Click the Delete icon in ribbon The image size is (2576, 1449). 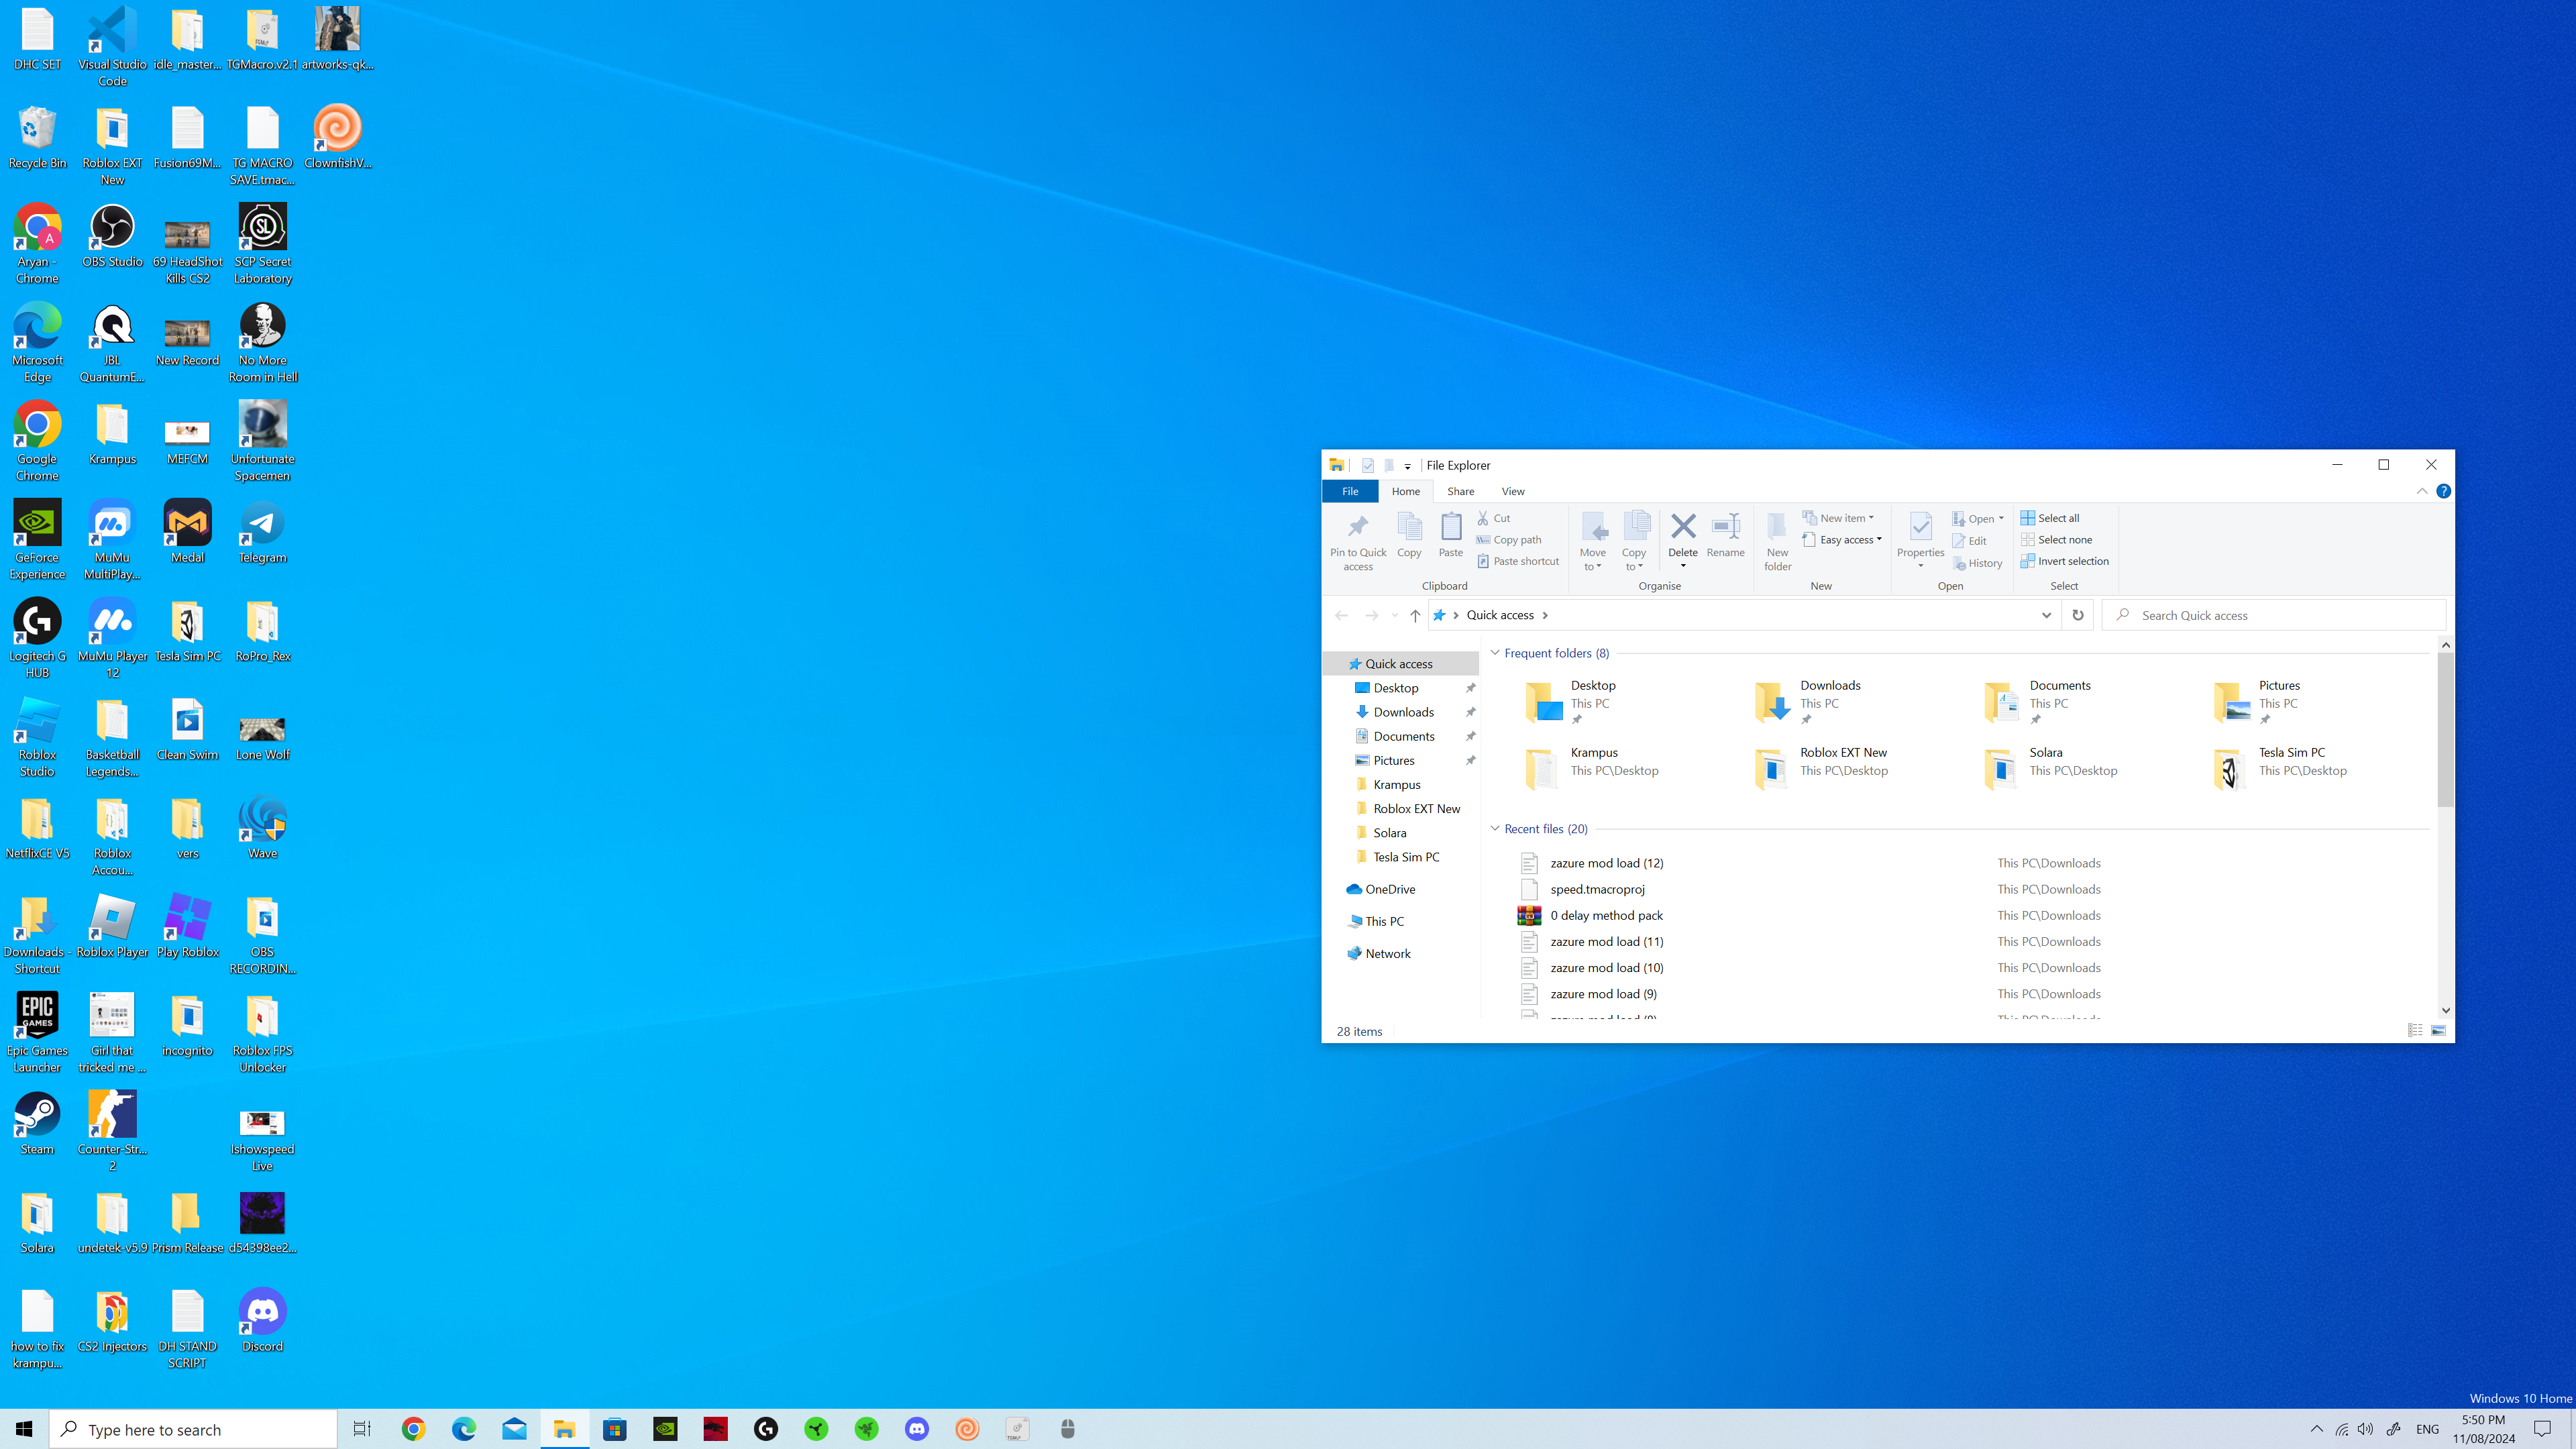pyautogui.click(x=1682, y=527)
